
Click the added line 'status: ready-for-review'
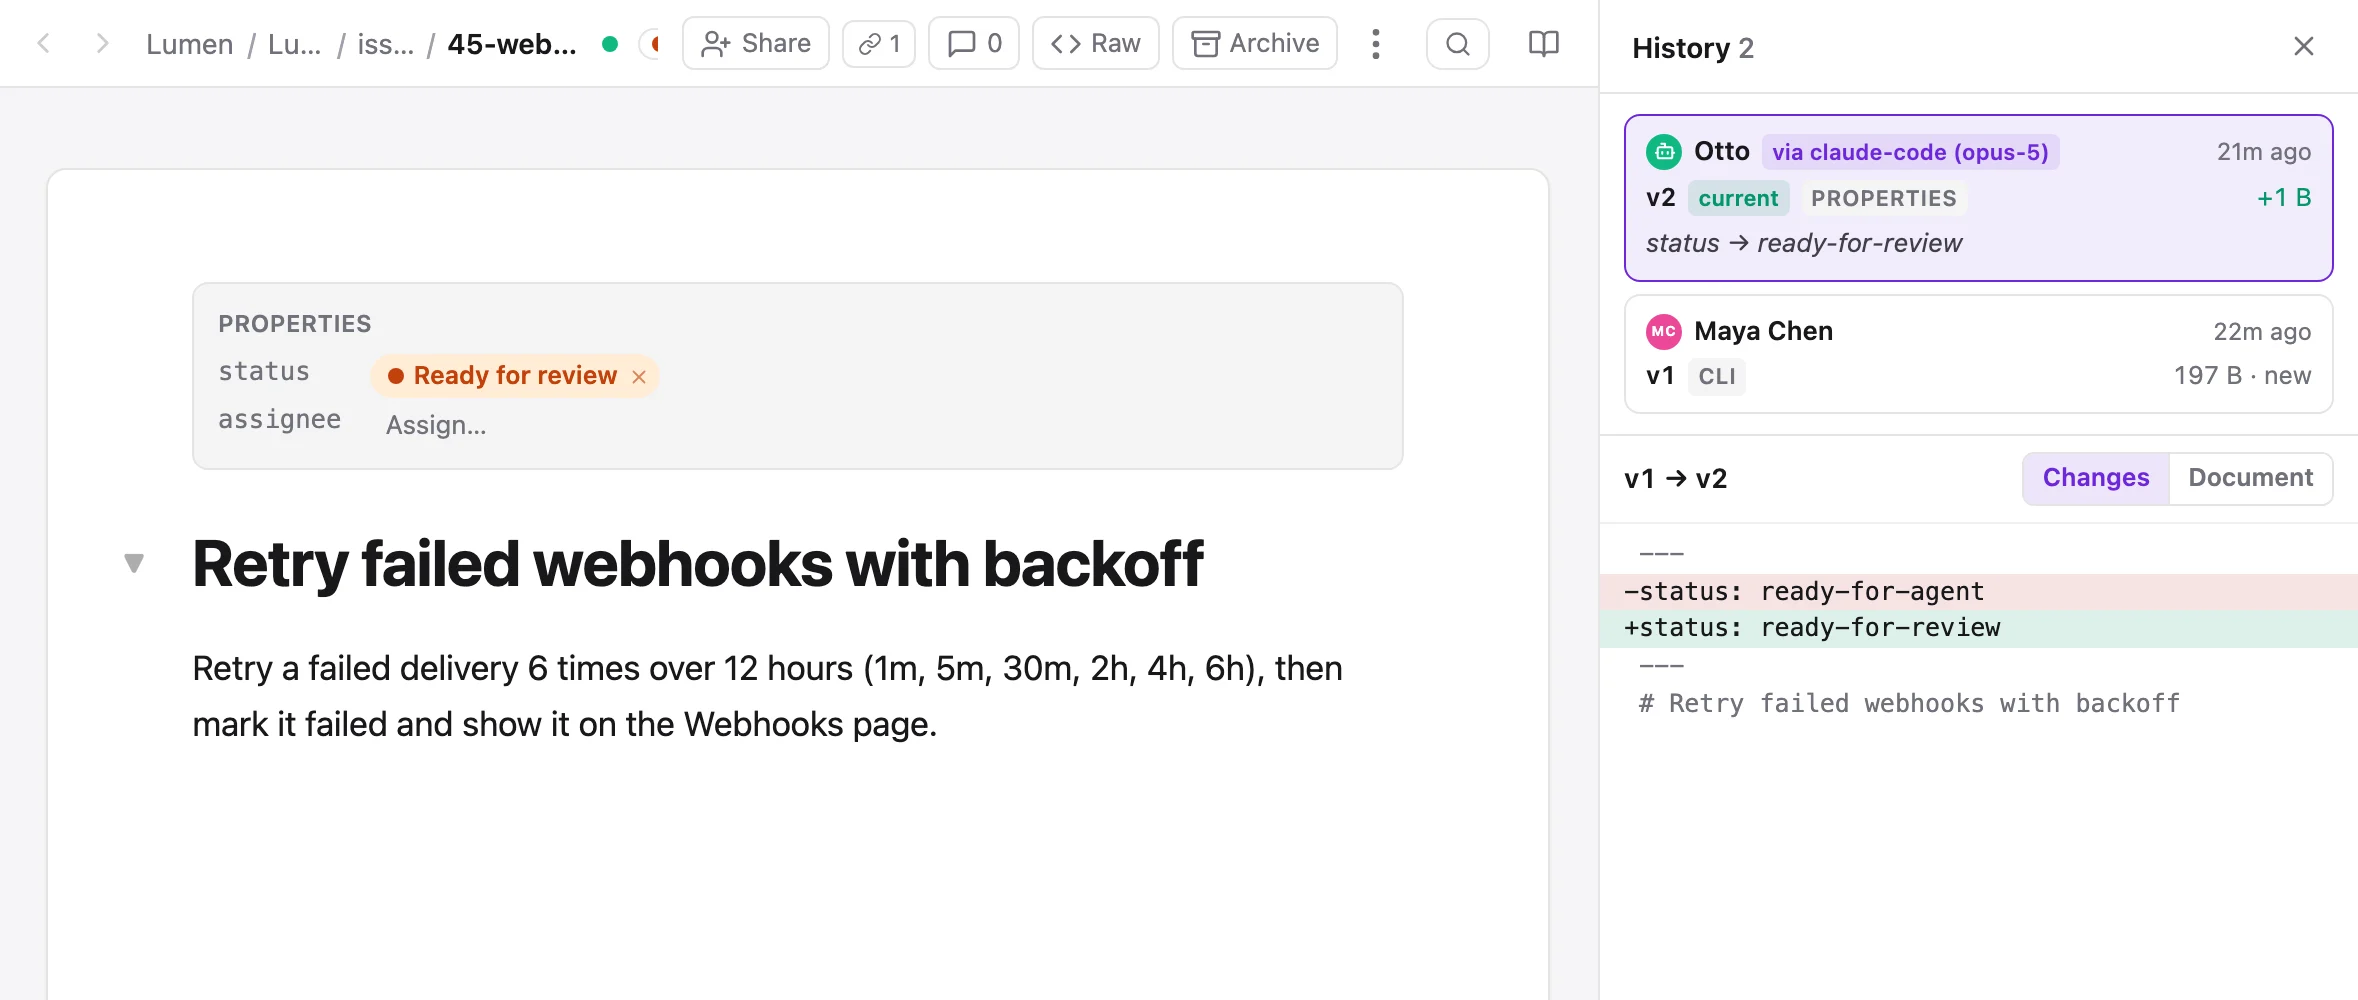point(1979,628)
